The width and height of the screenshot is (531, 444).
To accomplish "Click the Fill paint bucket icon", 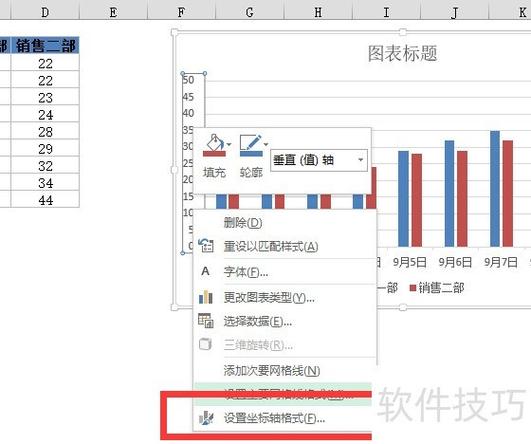I will point(214,145).
